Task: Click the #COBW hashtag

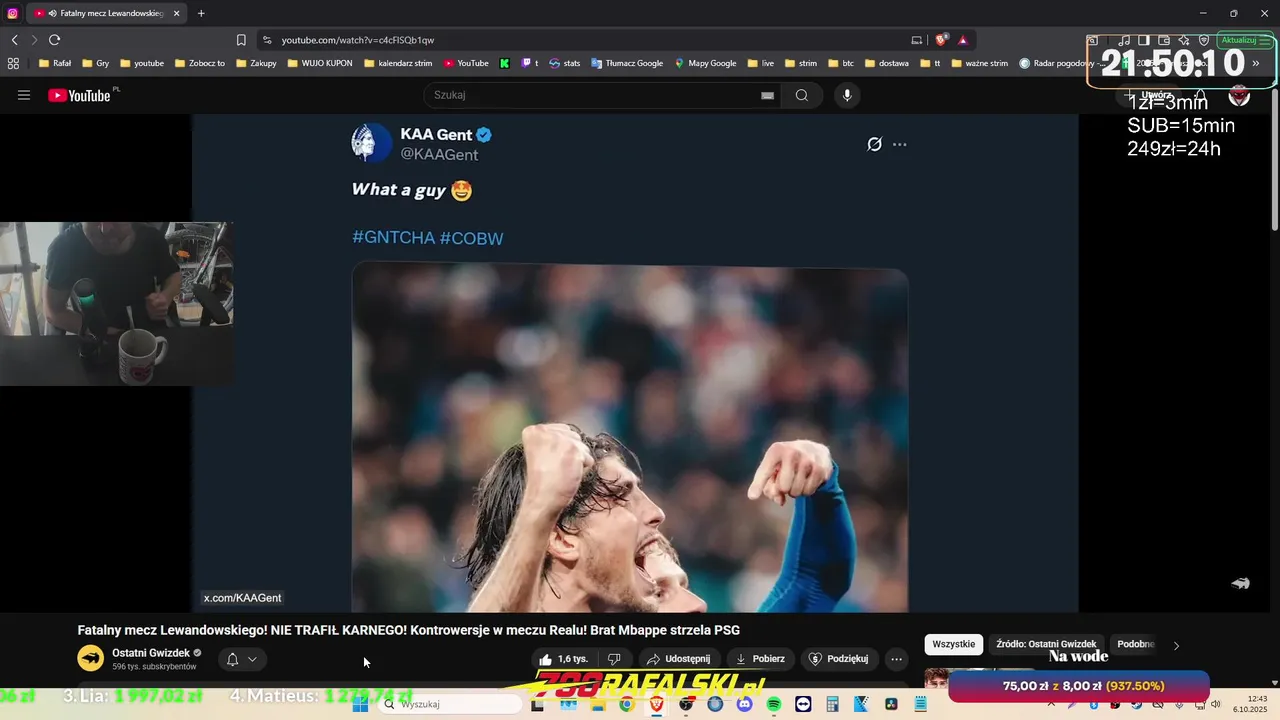Action: (471, 238)
